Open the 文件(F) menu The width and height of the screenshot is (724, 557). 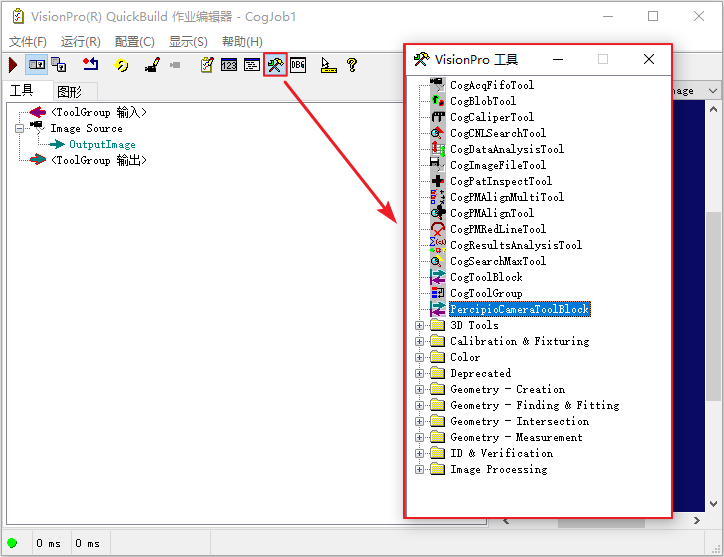click(28, 42)
